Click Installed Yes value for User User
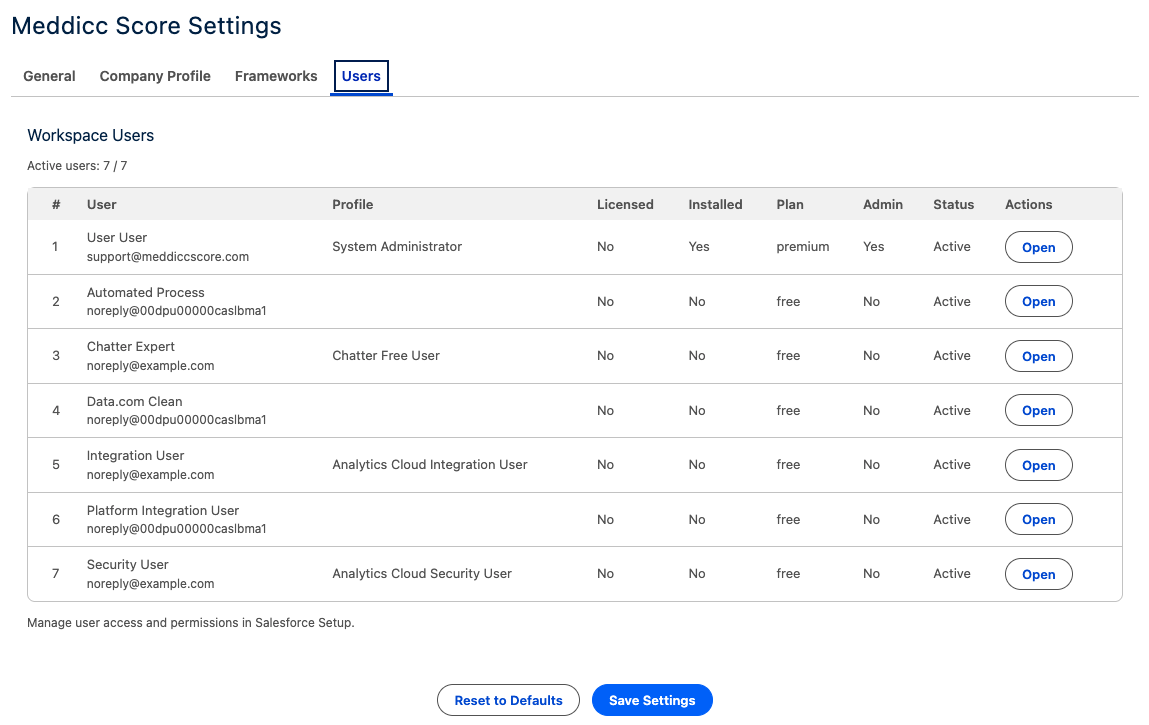This screenshot has width=1149, height=725. pos(698,246)
